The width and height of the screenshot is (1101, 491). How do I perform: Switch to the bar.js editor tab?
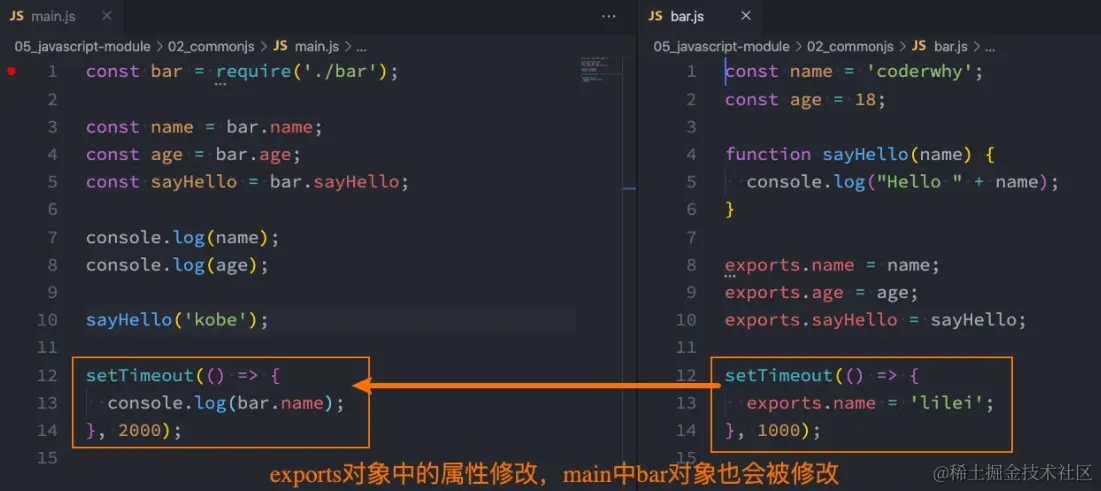(x=676, y=15)
